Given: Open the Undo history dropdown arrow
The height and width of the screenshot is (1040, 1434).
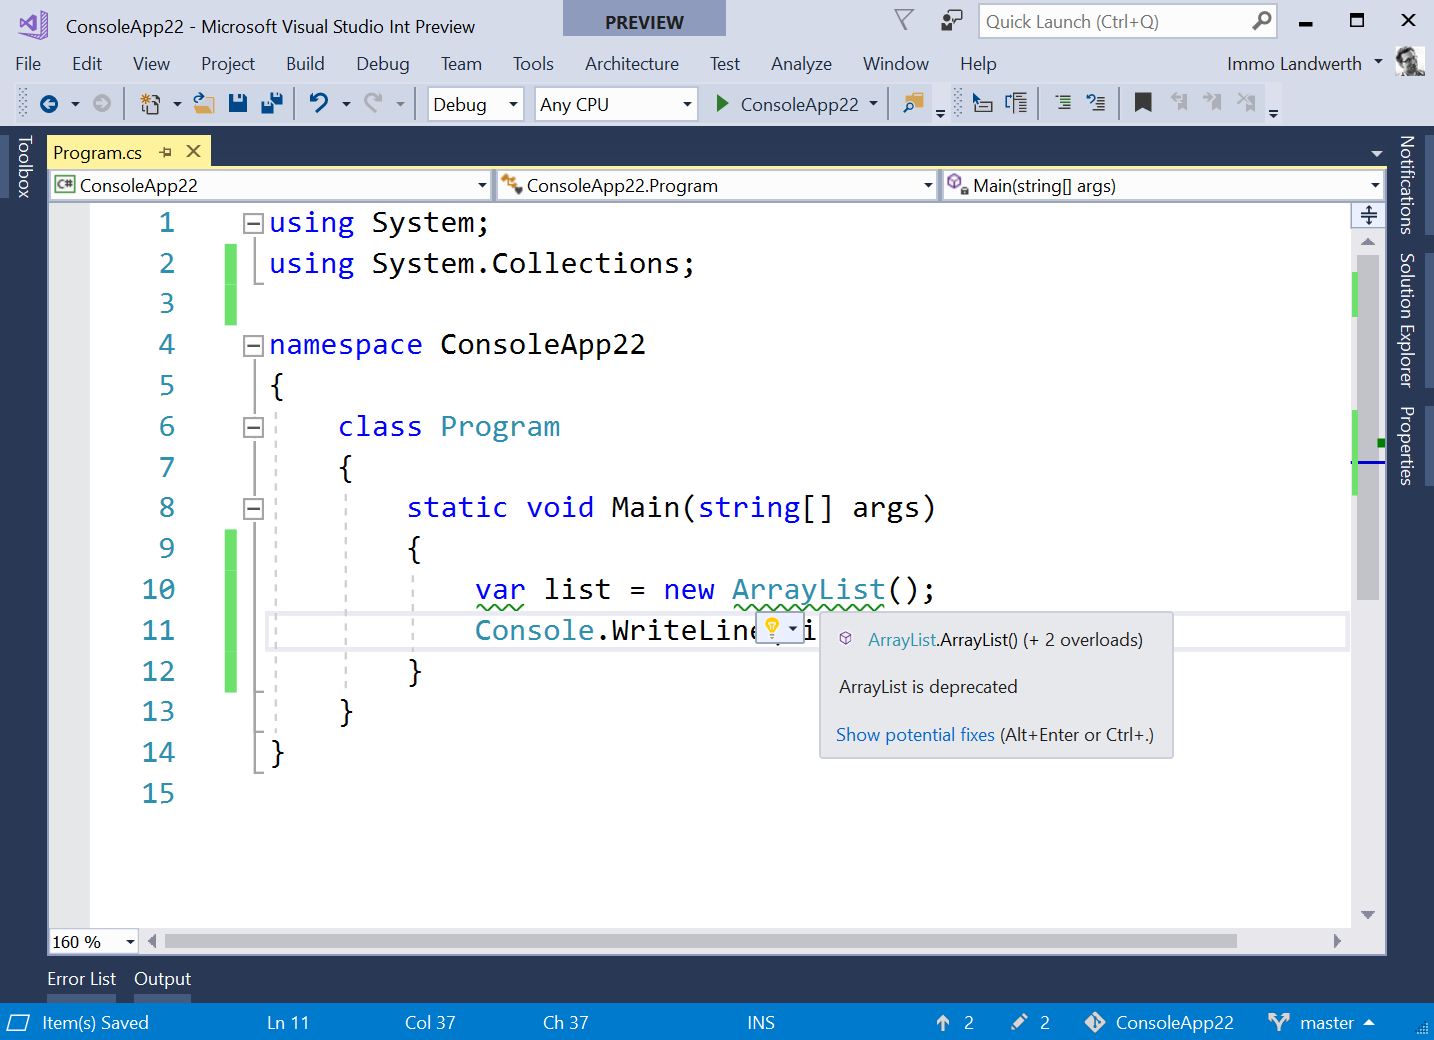Looking at the screenshot, I should pos(346,104).
